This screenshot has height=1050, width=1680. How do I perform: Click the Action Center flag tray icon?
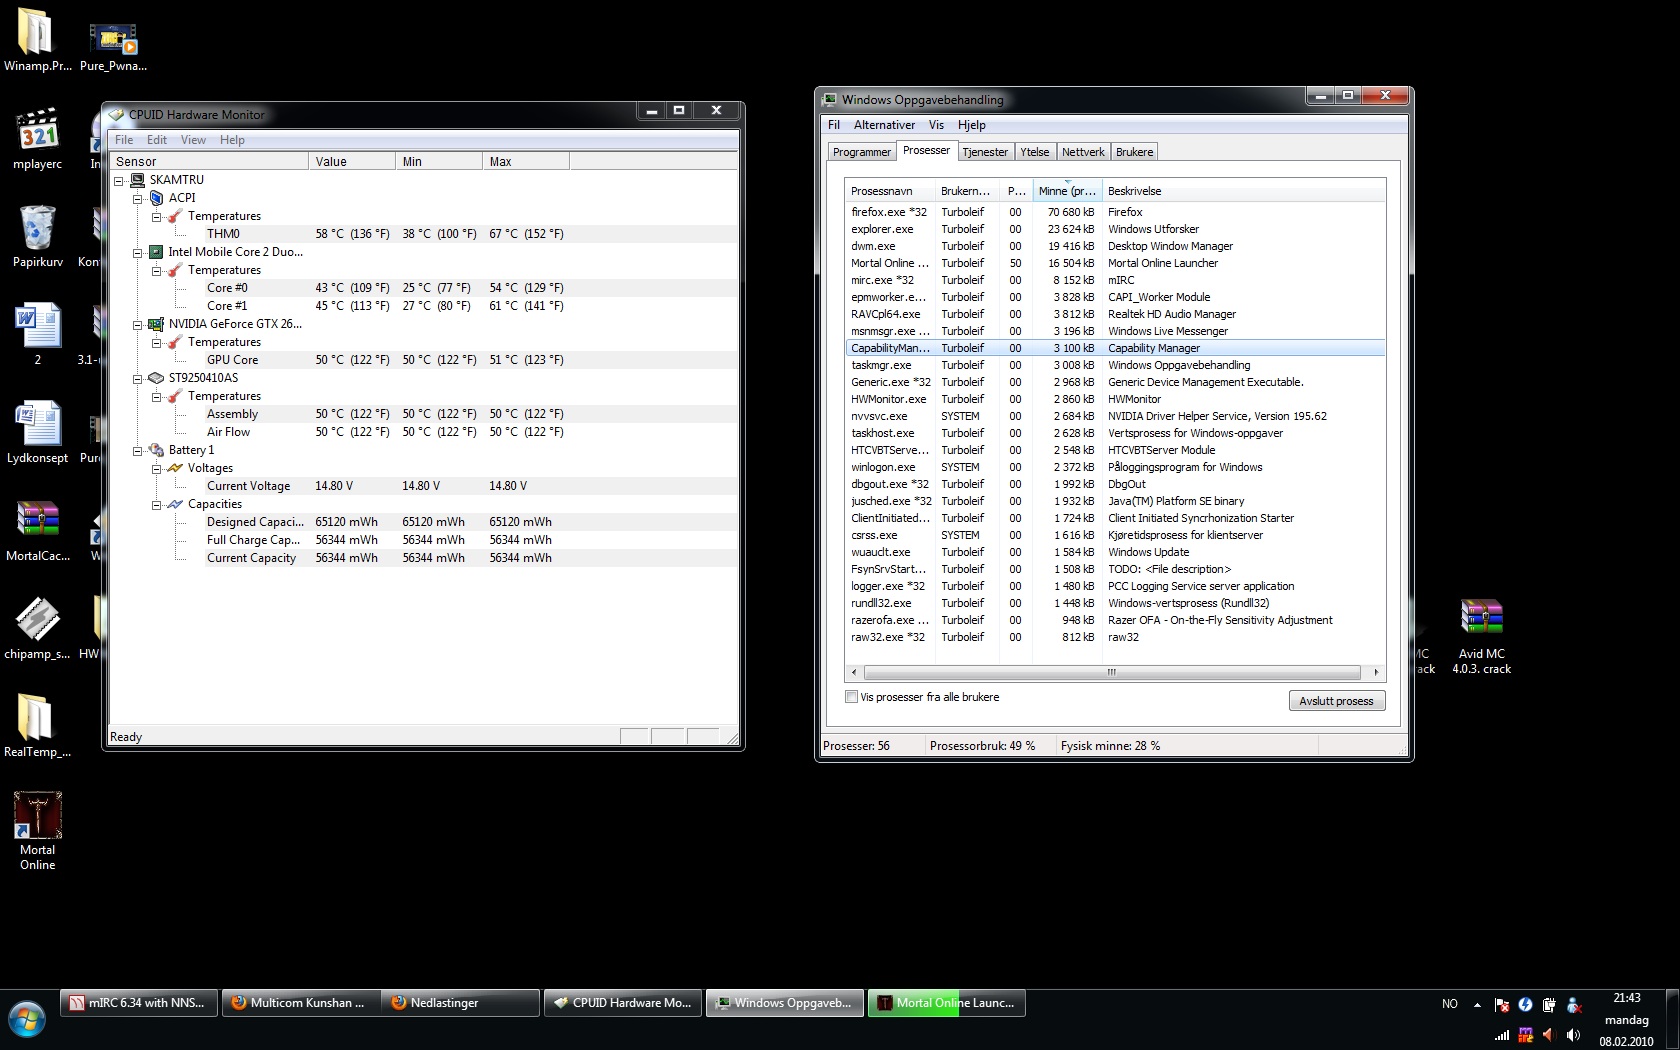pyautogui.click(x=1501, y=1005)
